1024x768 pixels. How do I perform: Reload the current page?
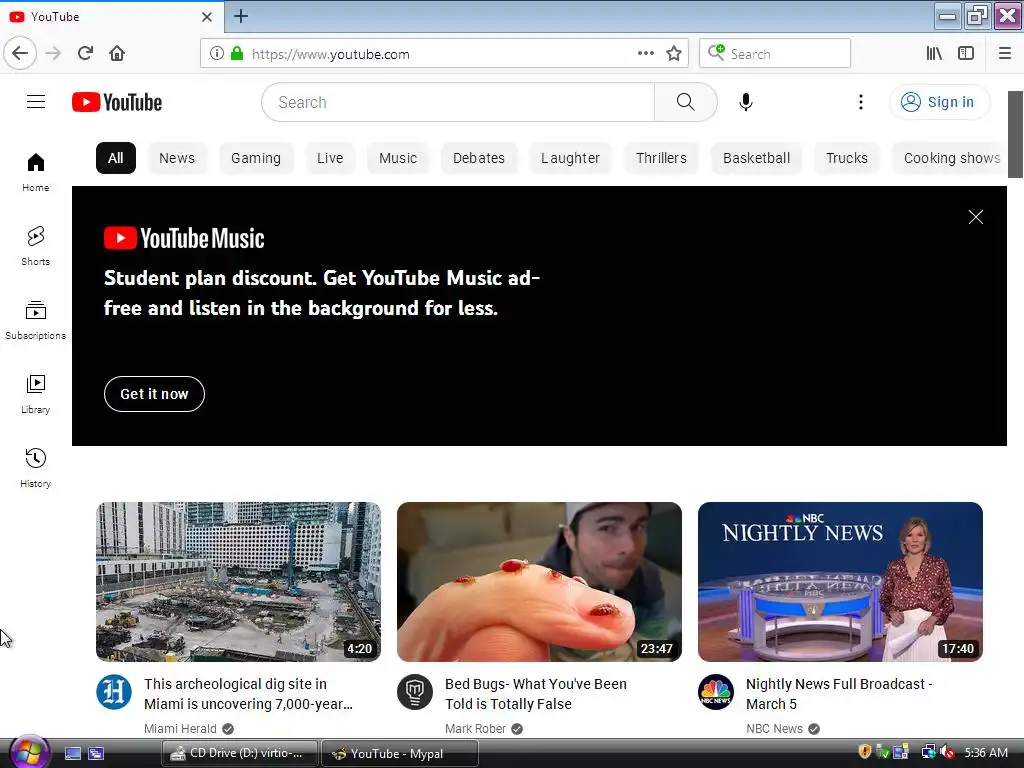86,54
